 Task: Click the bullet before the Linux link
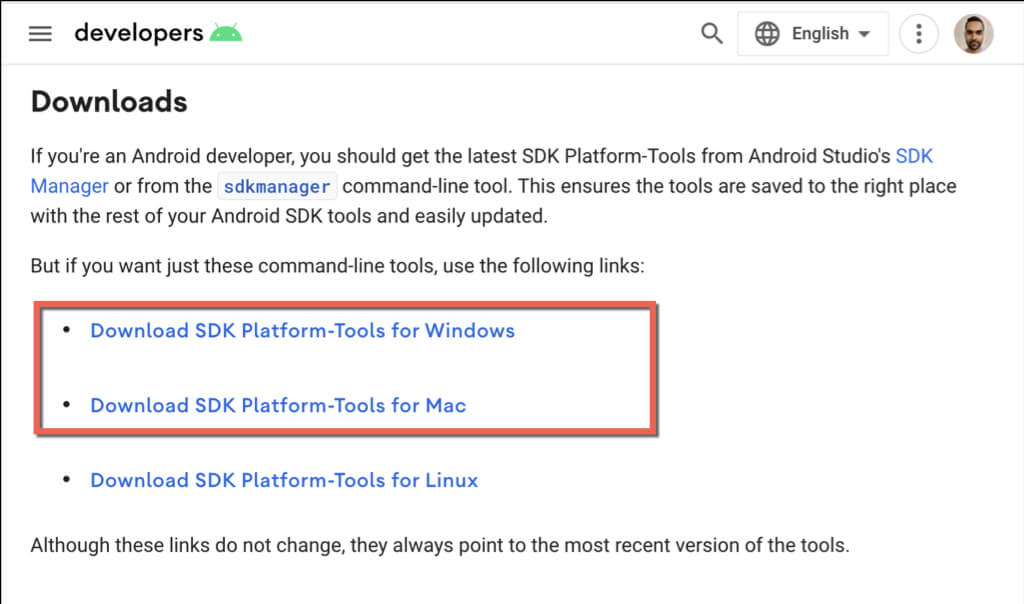coord(67,480)
